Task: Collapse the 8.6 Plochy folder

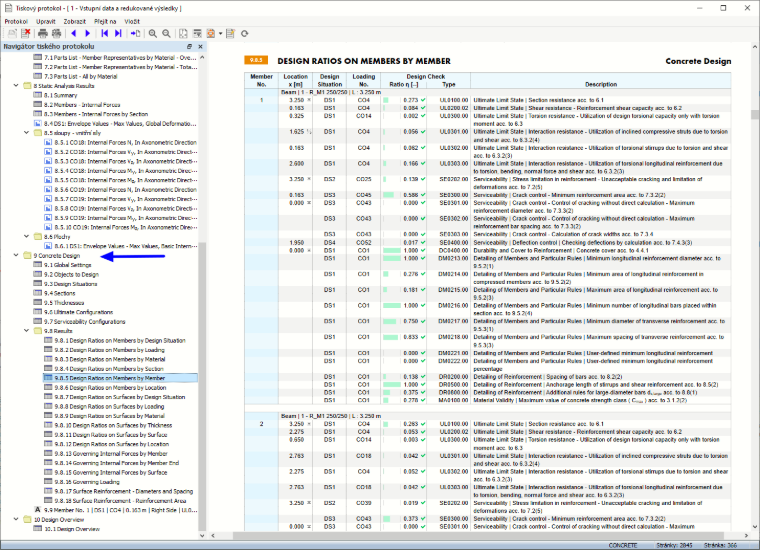Action: (27, 236)
